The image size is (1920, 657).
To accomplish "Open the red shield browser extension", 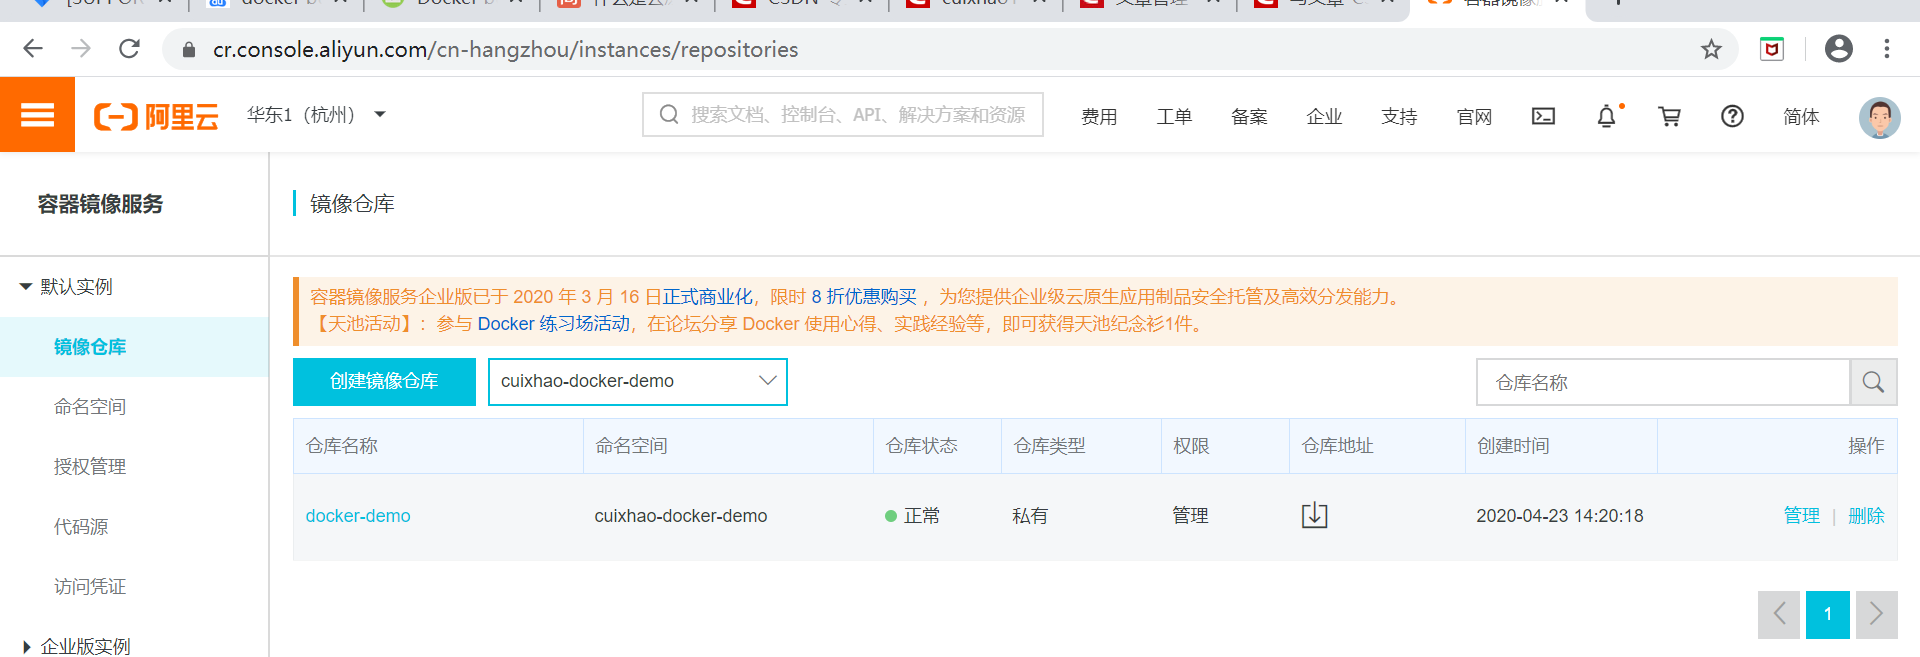I will 1772,49.
